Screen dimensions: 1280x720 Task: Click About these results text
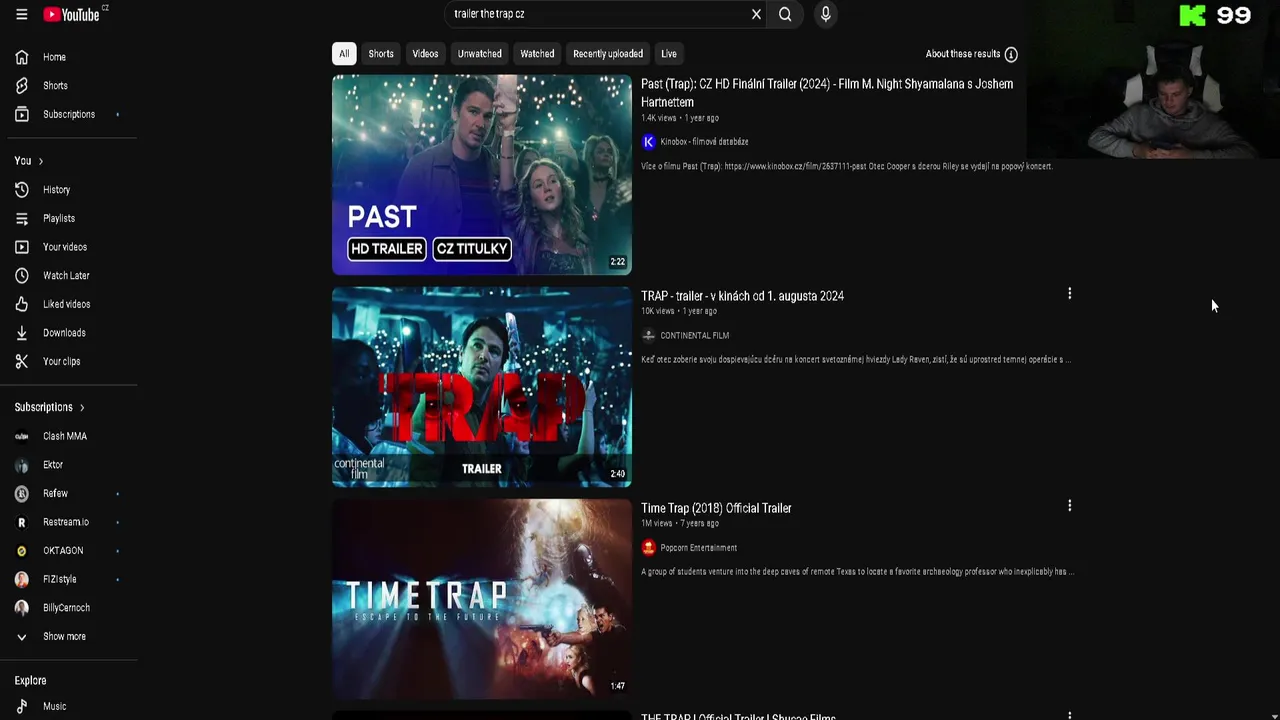tap(962, 54)
